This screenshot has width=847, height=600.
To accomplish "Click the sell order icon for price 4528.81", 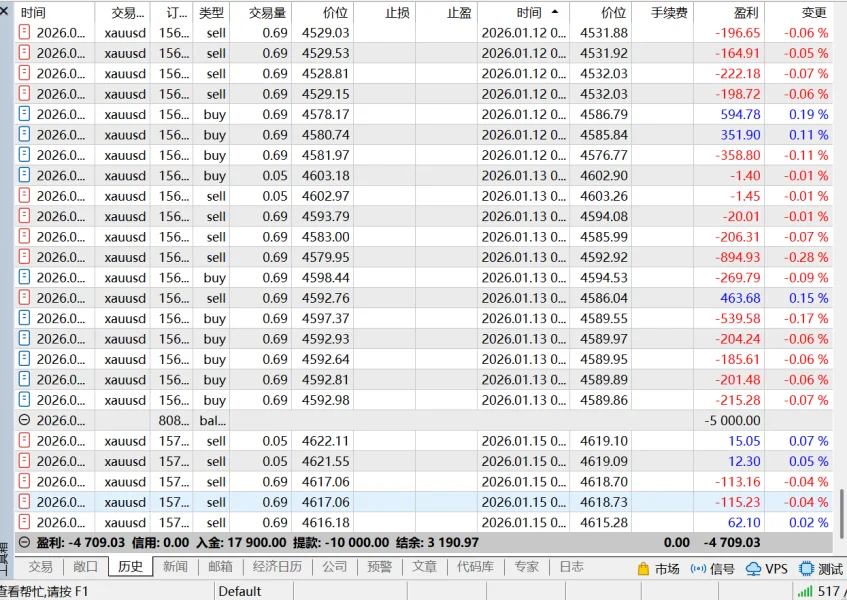I will (x=24, y=73).
